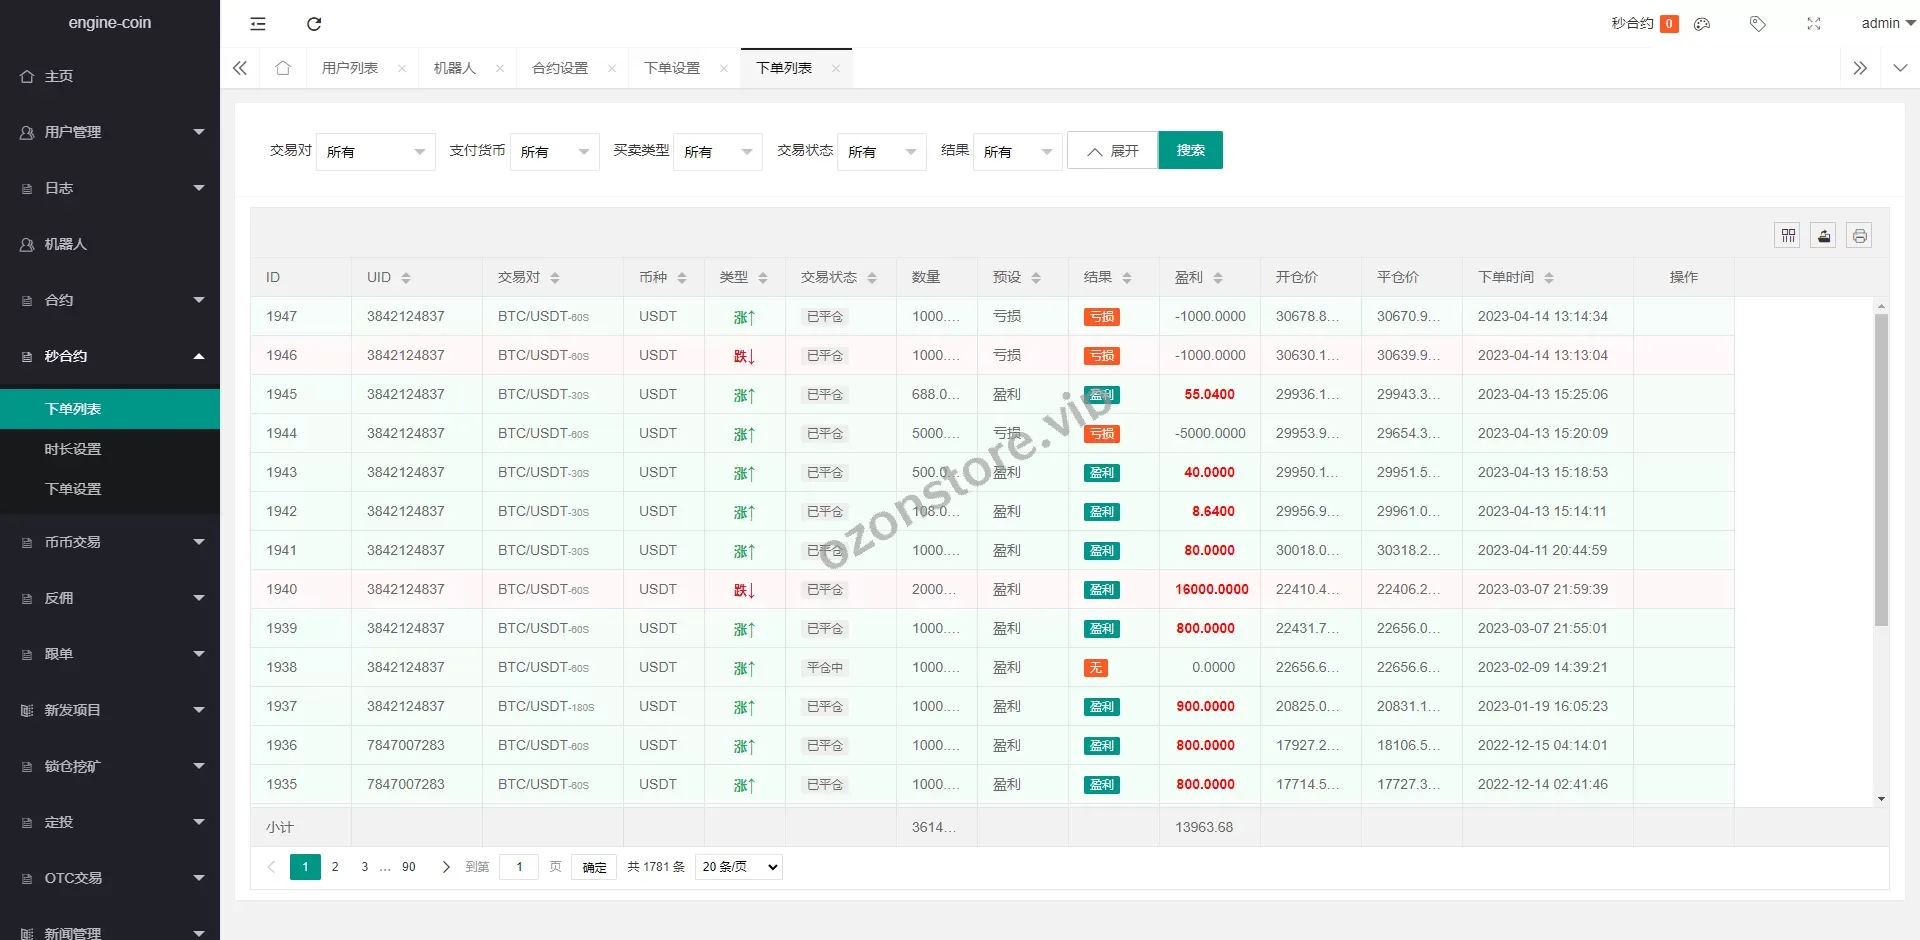
Task: Click the export table icon
Action: 1824,236
